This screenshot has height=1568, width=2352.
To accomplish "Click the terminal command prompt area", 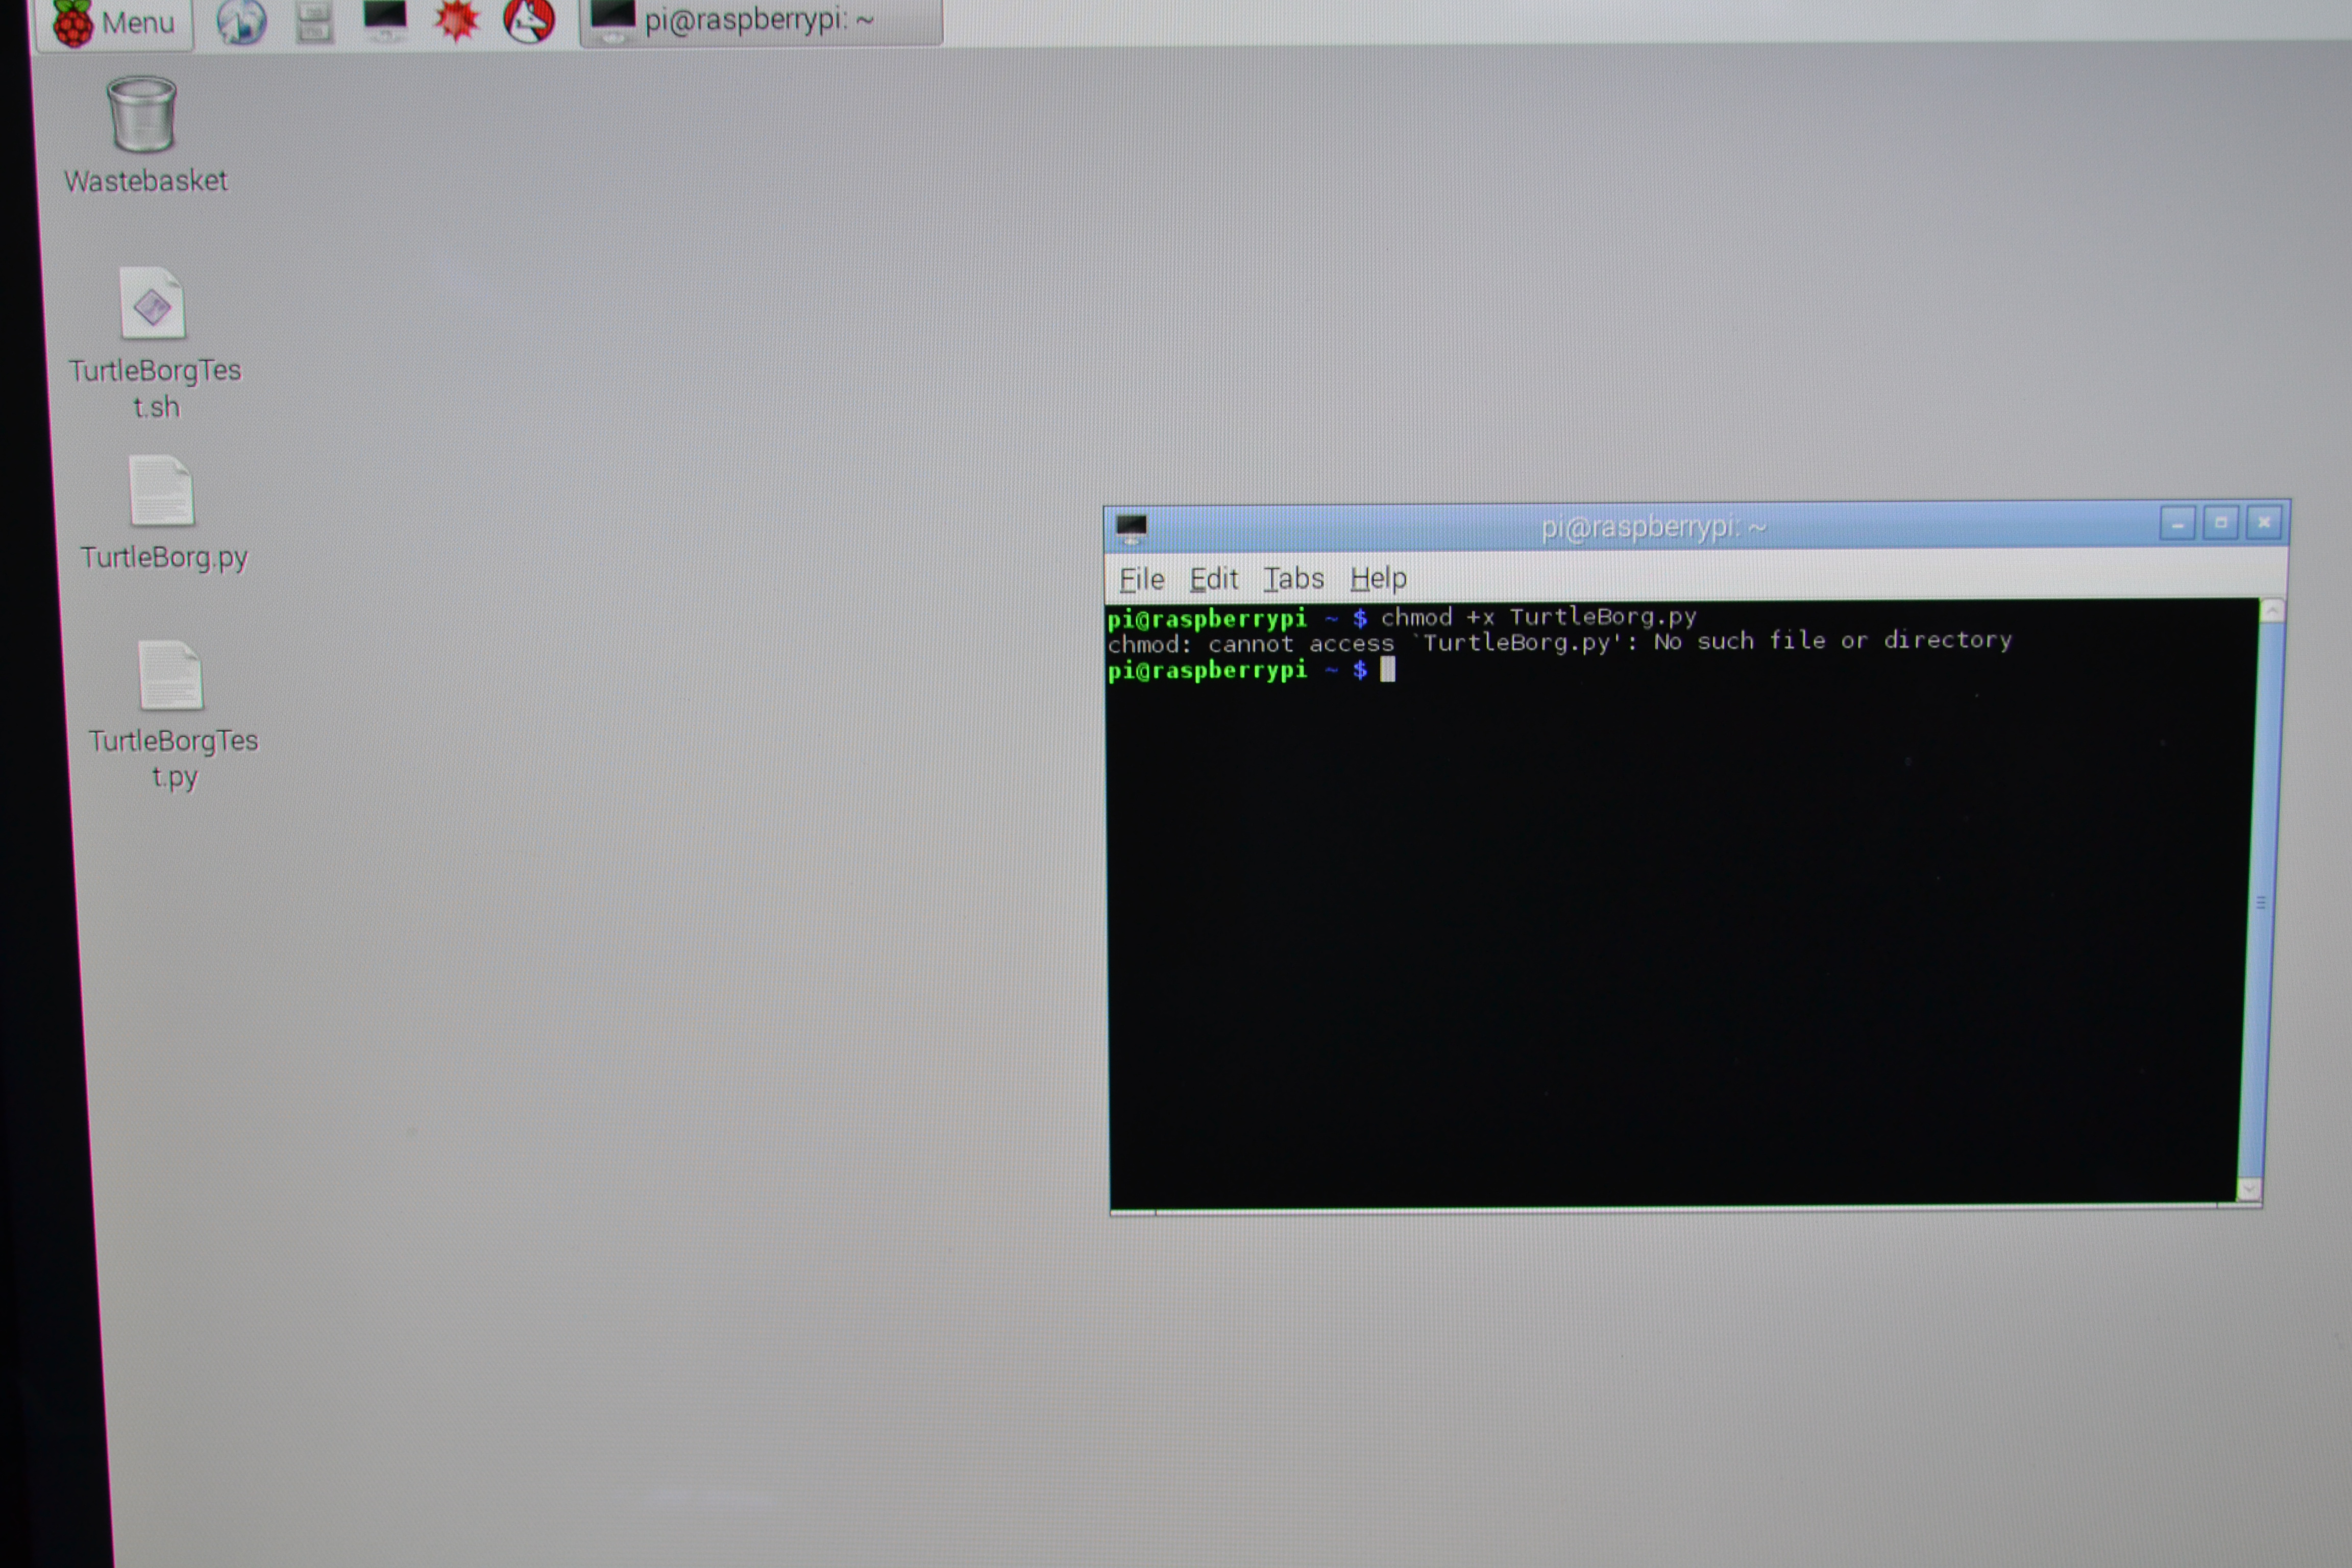I will [x=1388, y=670].
